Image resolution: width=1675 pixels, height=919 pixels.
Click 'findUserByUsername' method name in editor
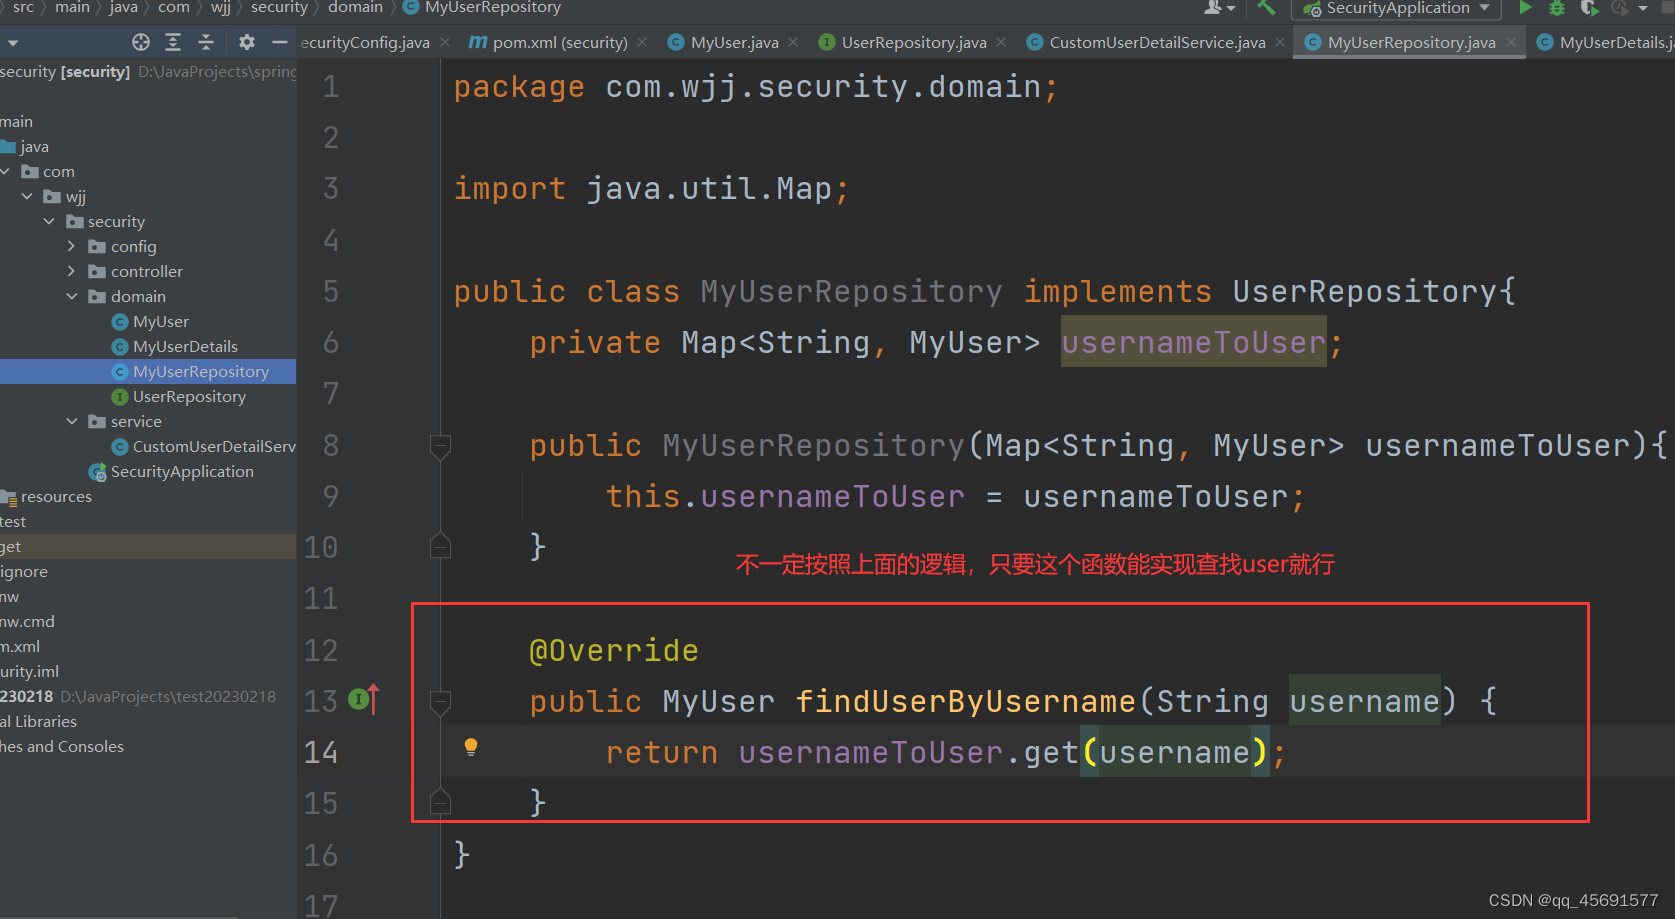[x=967, y=701]
